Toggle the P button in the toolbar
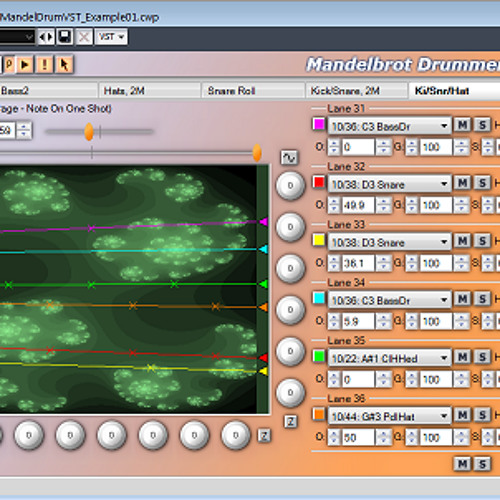 (9, 64)
